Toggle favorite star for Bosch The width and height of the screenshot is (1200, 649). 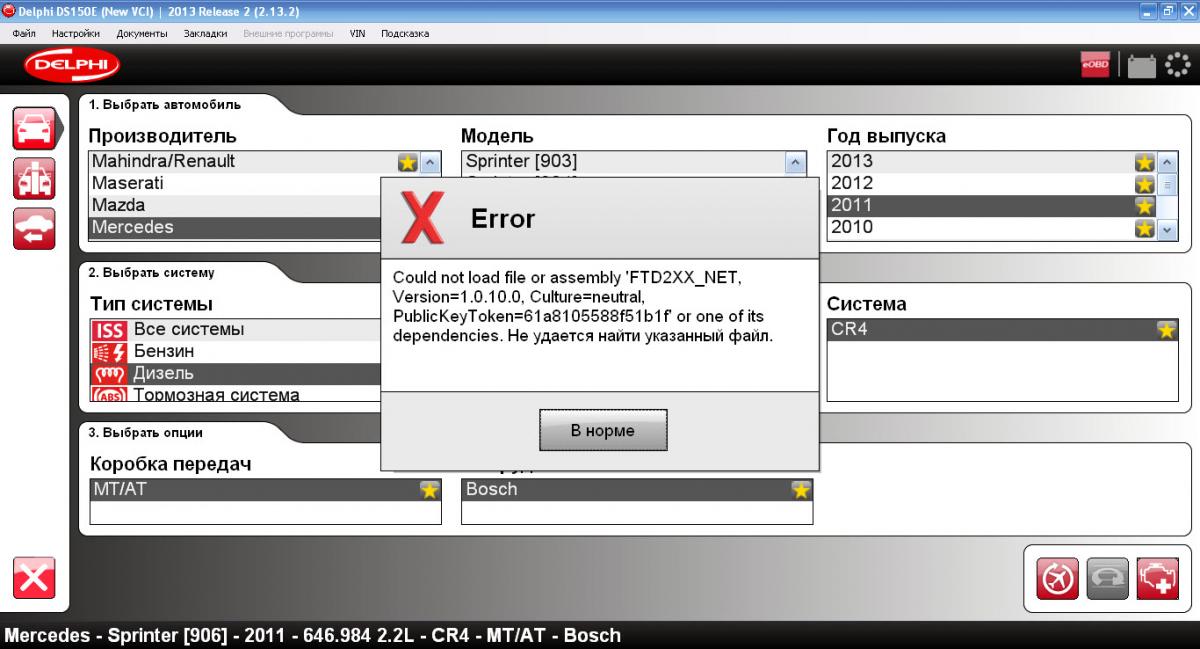coord(801,490)
